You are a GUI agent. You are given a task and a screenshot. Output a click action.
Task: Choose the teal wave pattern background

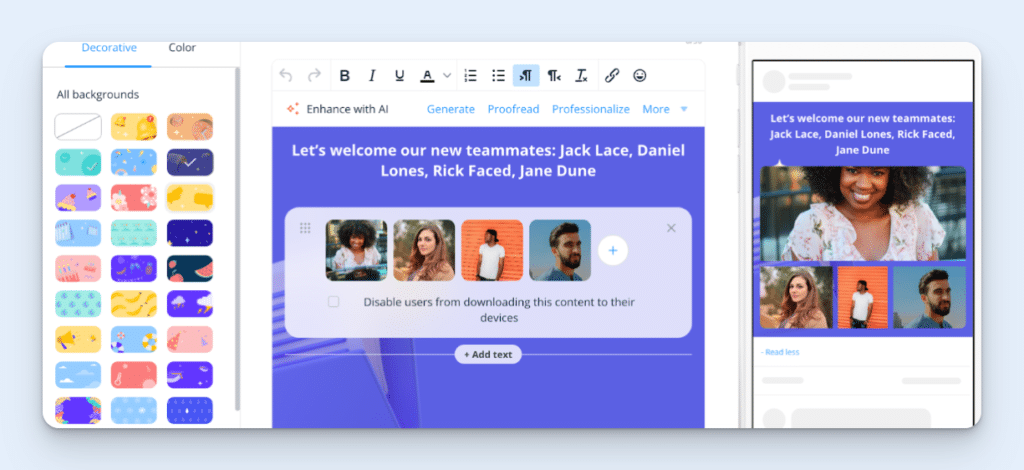[x=134, y=232]
